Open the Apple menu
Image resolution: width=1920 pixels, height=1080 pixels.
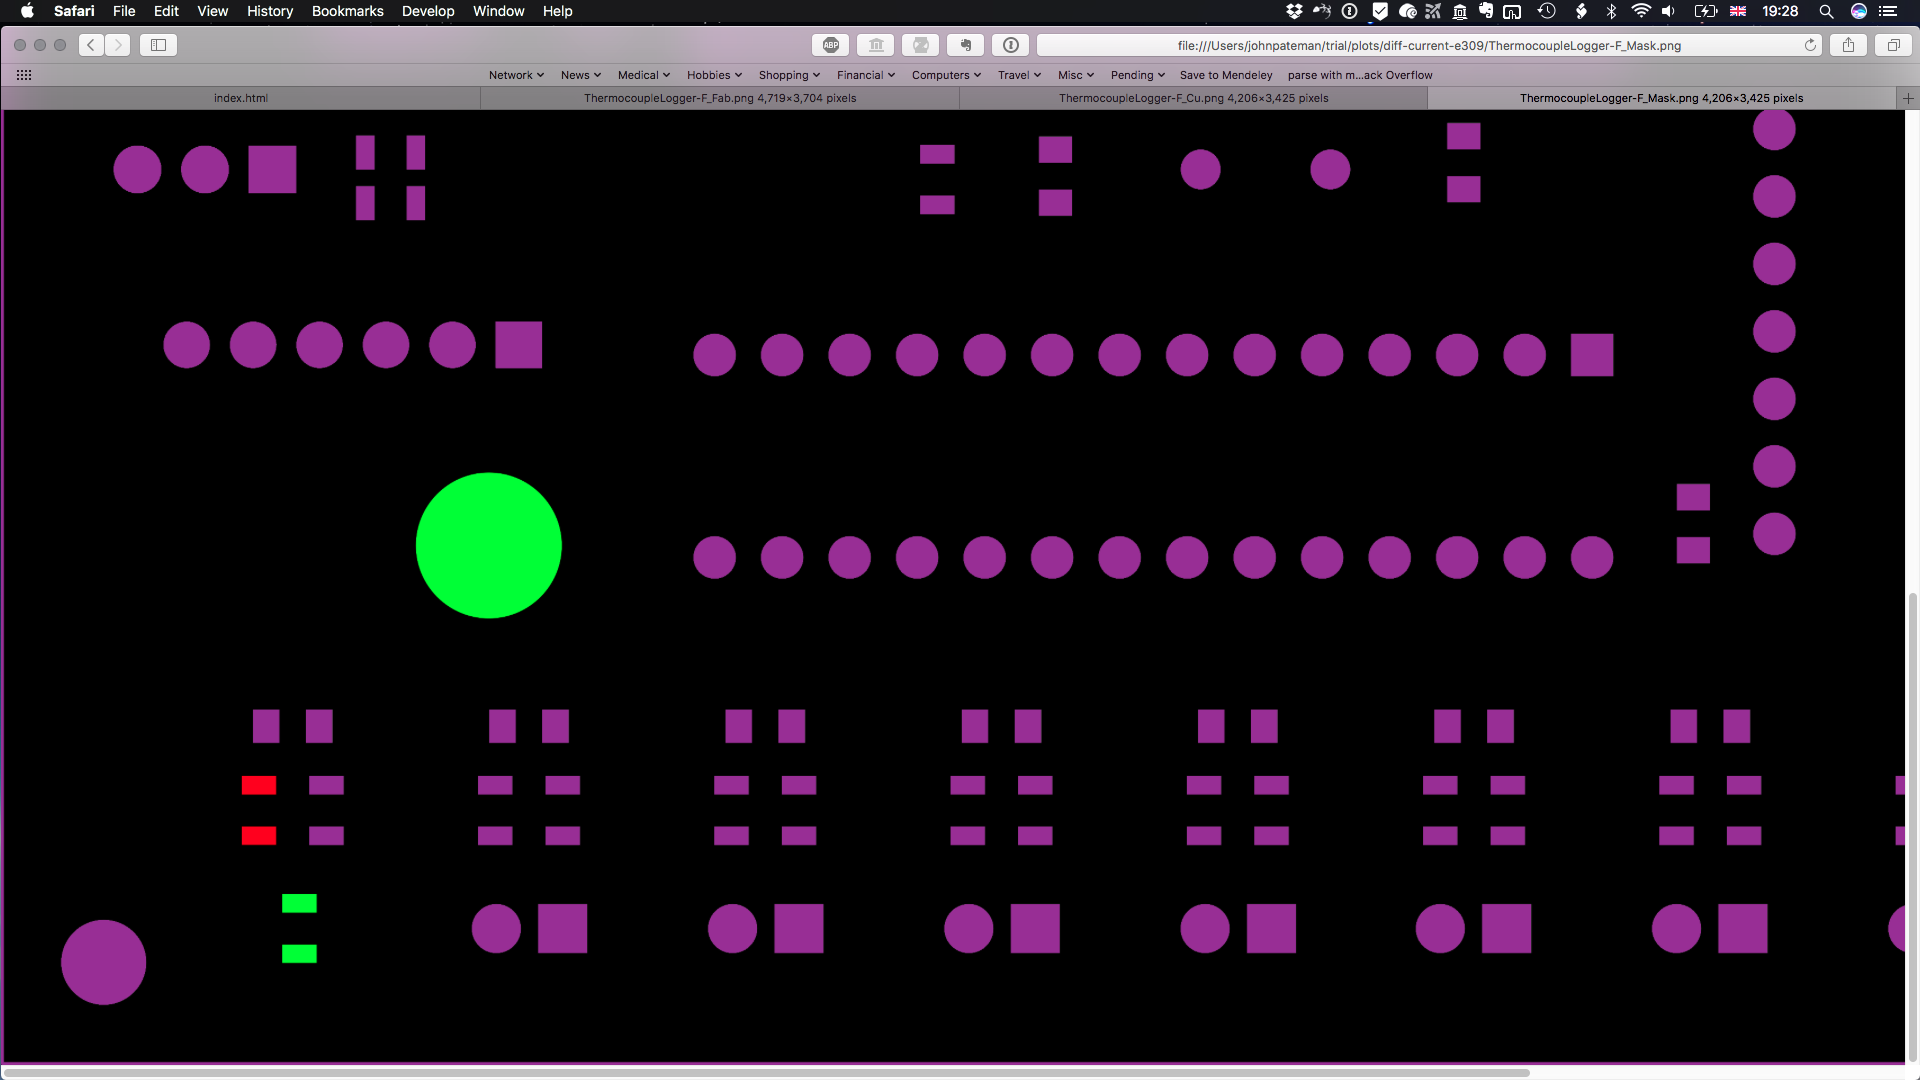coord(27,11)
